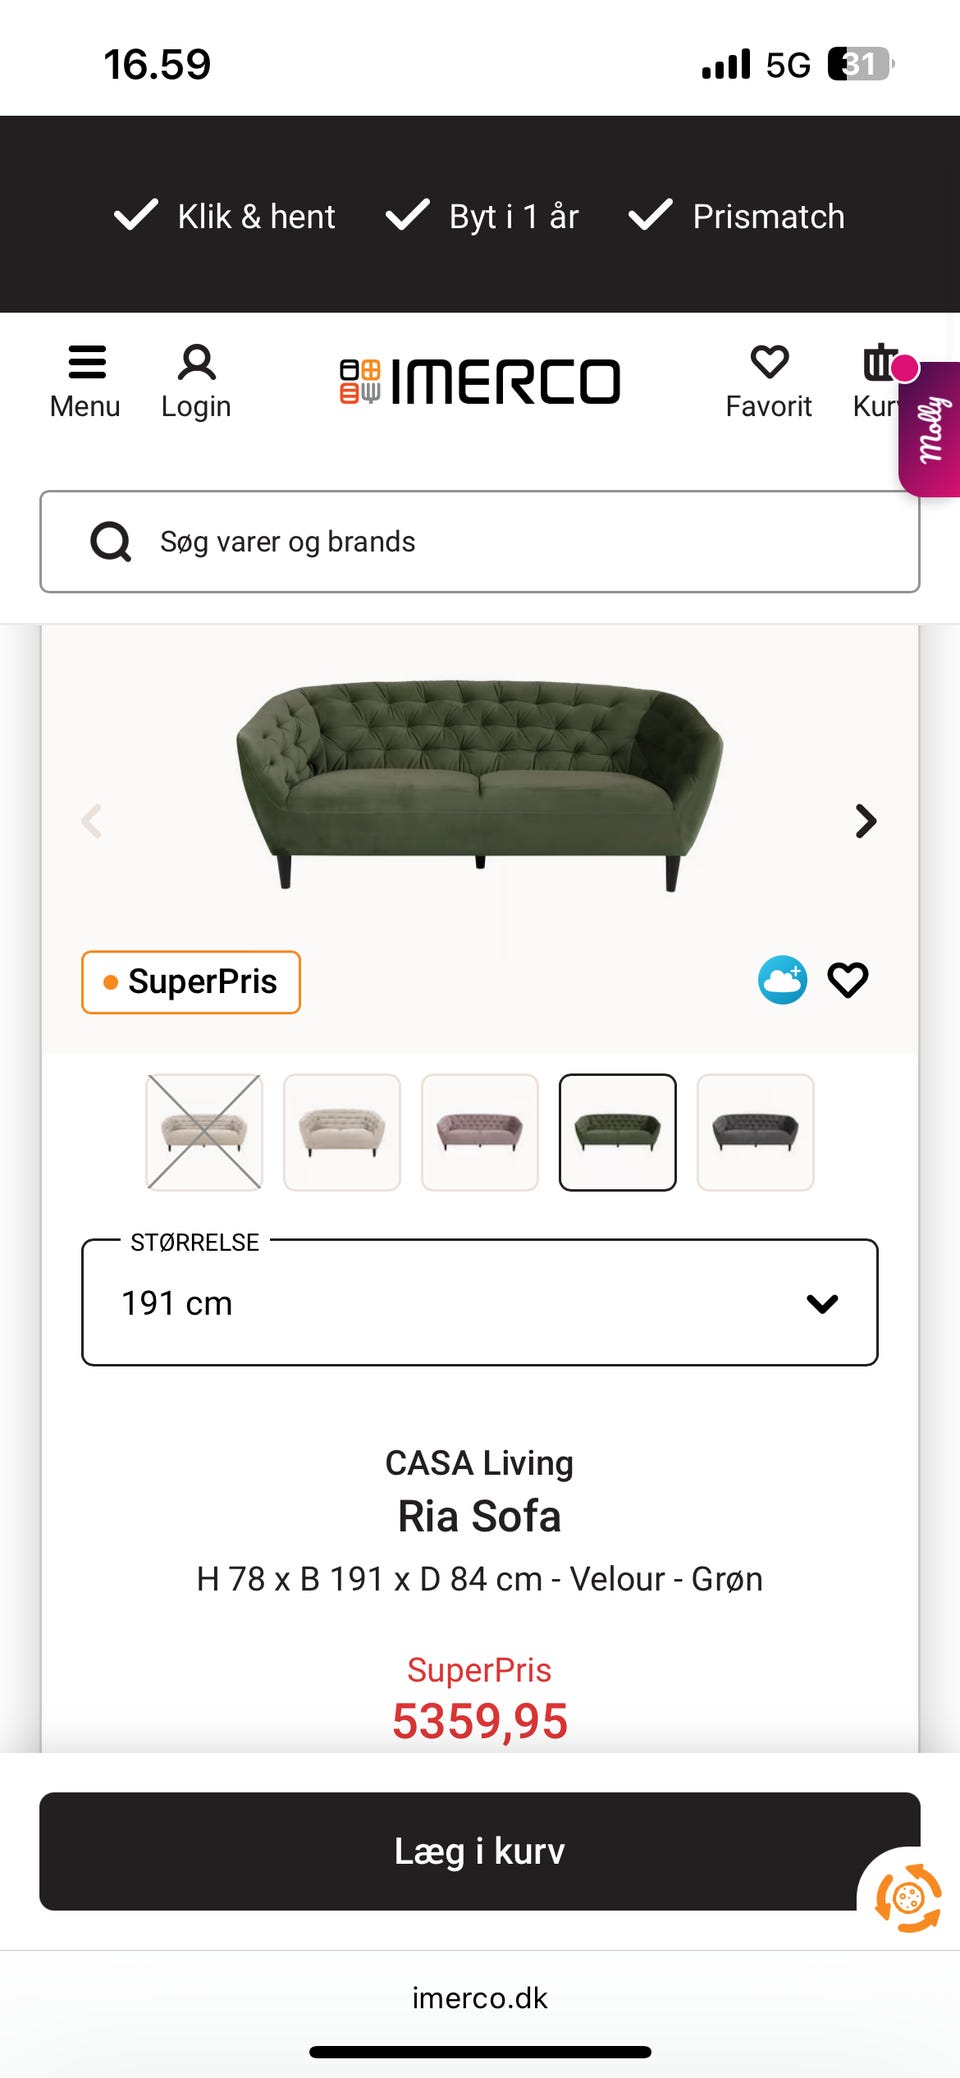Tap the Prismatch header item
Screen dimensions: 960x2078
737,216
